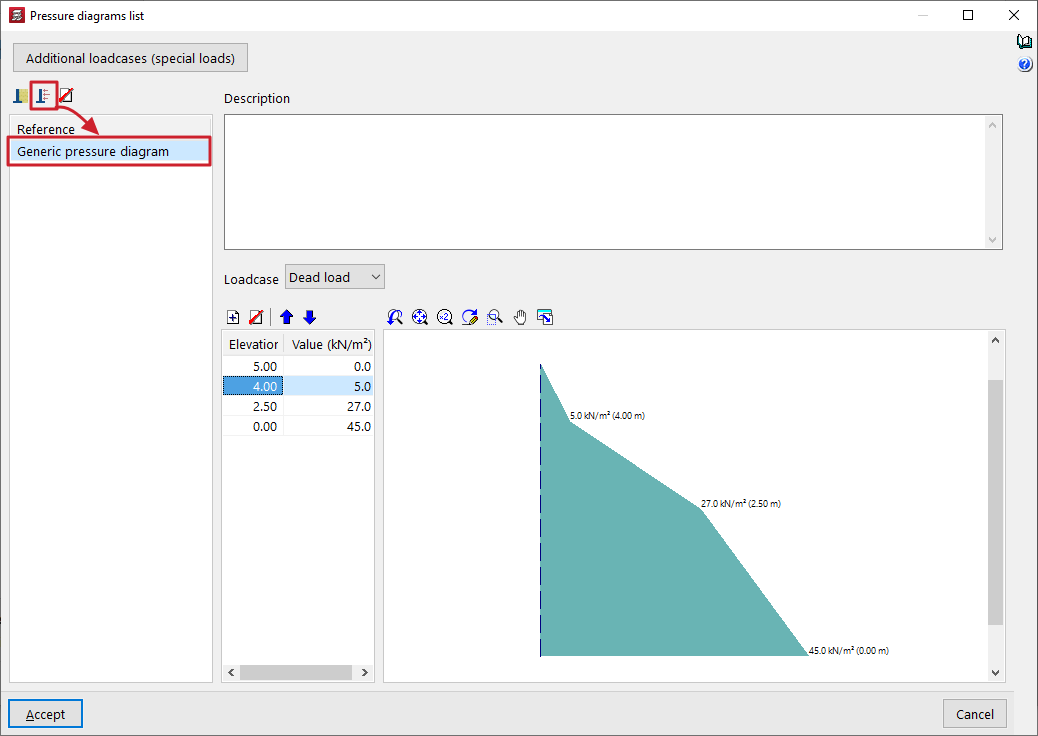Click the 27.0 kN/m² (2.50 m) diagram label
This screenshot has width=1038, height=736.
point(741,504)
